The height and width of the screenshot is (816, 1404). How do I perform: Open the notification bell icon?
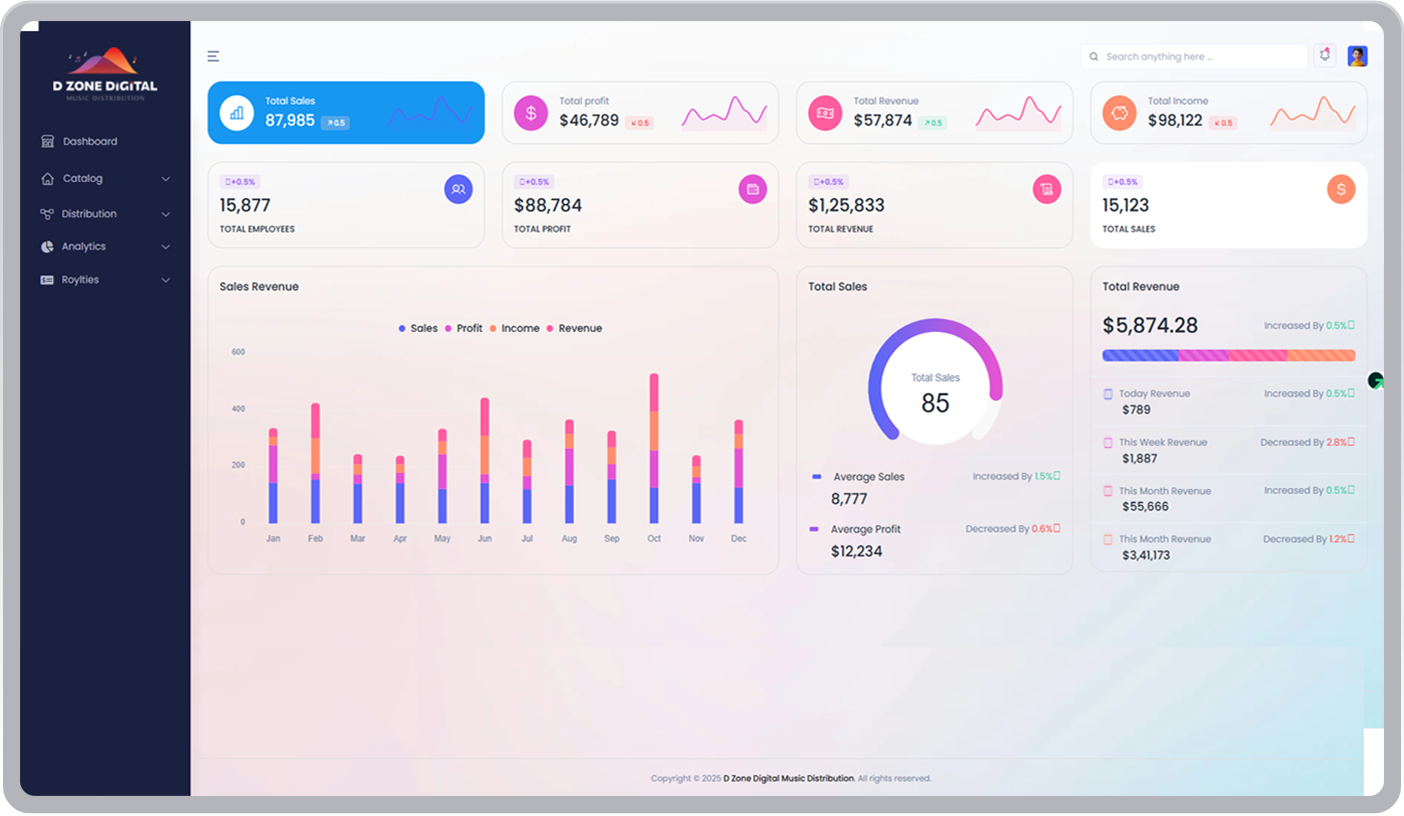(1325, 56)
